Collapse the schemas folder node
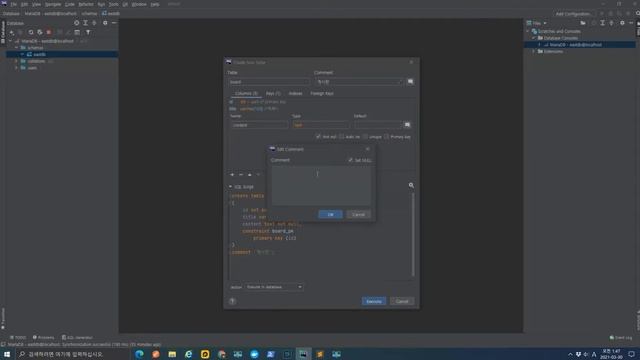The image size is (640, 360). coord(17,48)
